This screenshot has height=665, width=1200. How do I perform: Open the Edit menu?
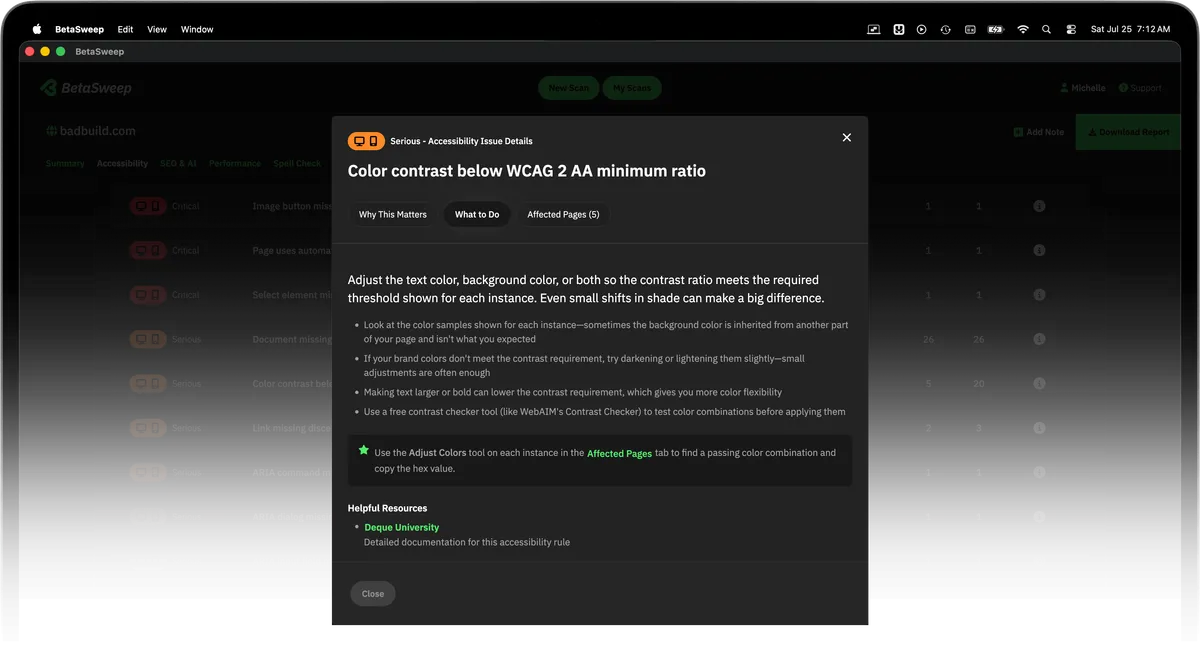(x=125, y=29)
